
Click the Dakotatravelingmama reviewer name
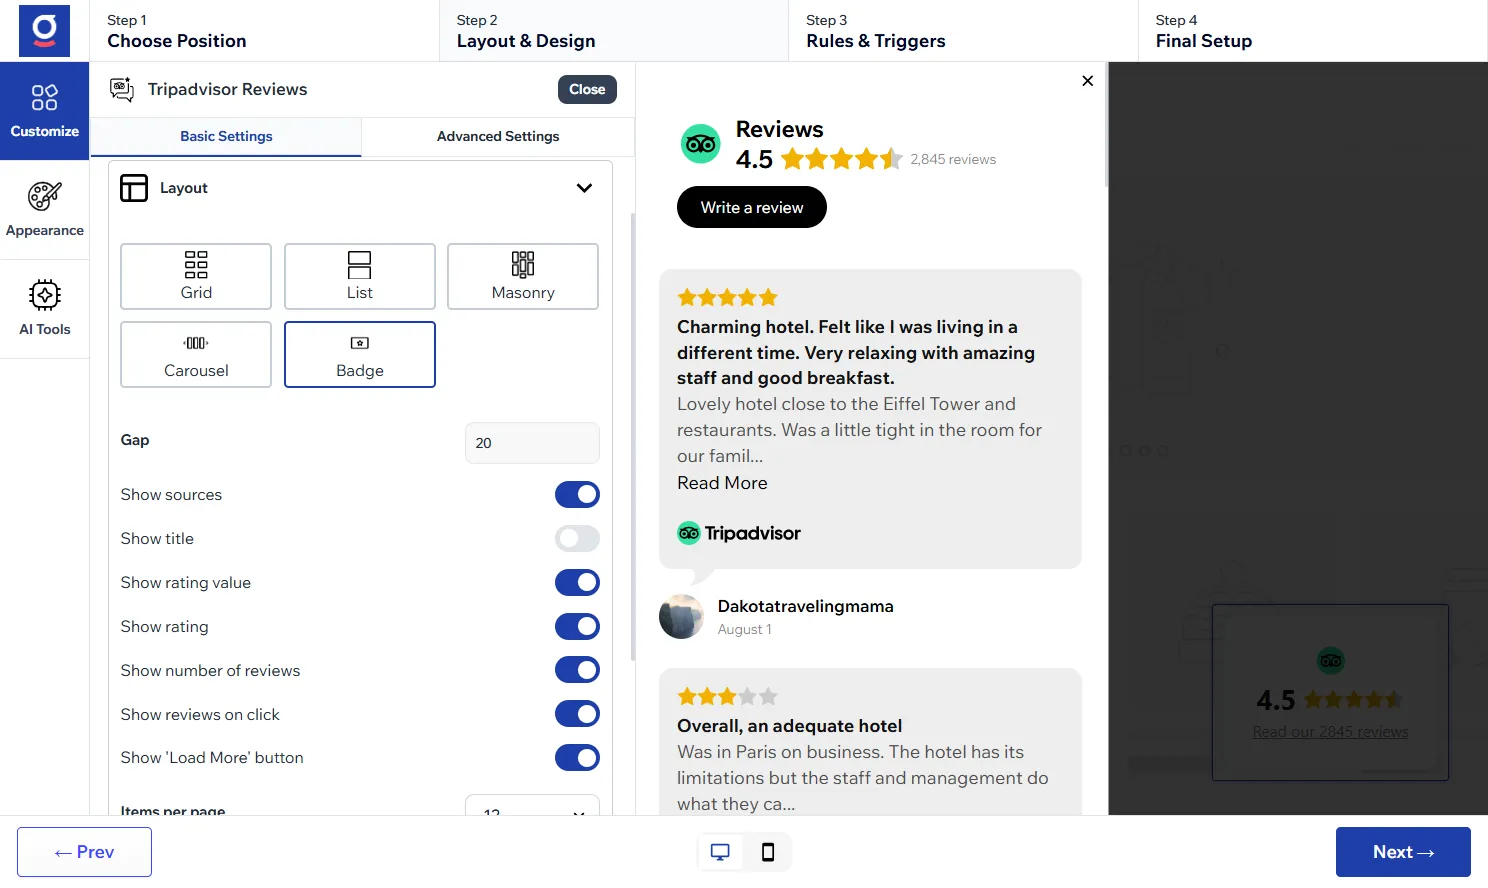[805, 606]
